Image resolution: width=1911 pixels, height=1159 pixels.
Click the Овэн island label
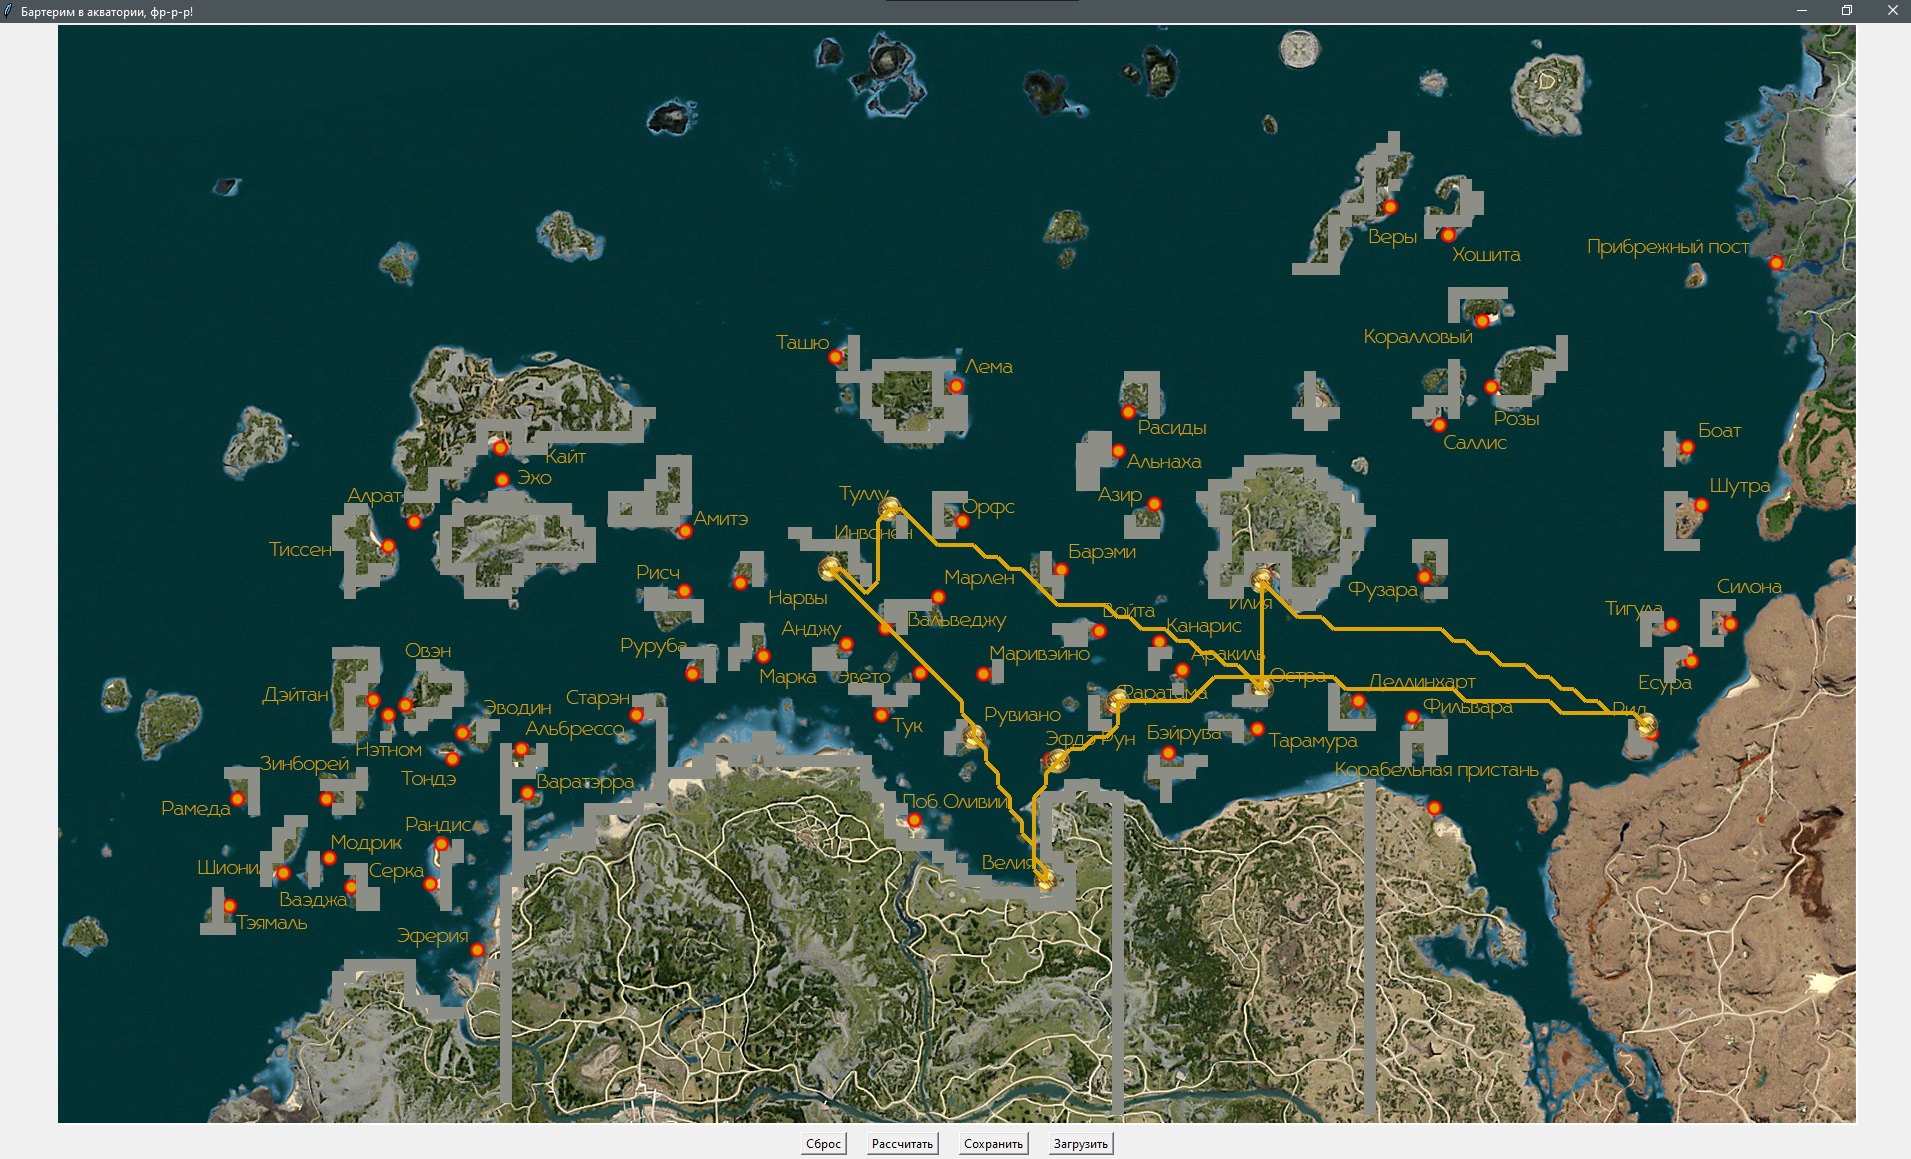click(428, 651)
